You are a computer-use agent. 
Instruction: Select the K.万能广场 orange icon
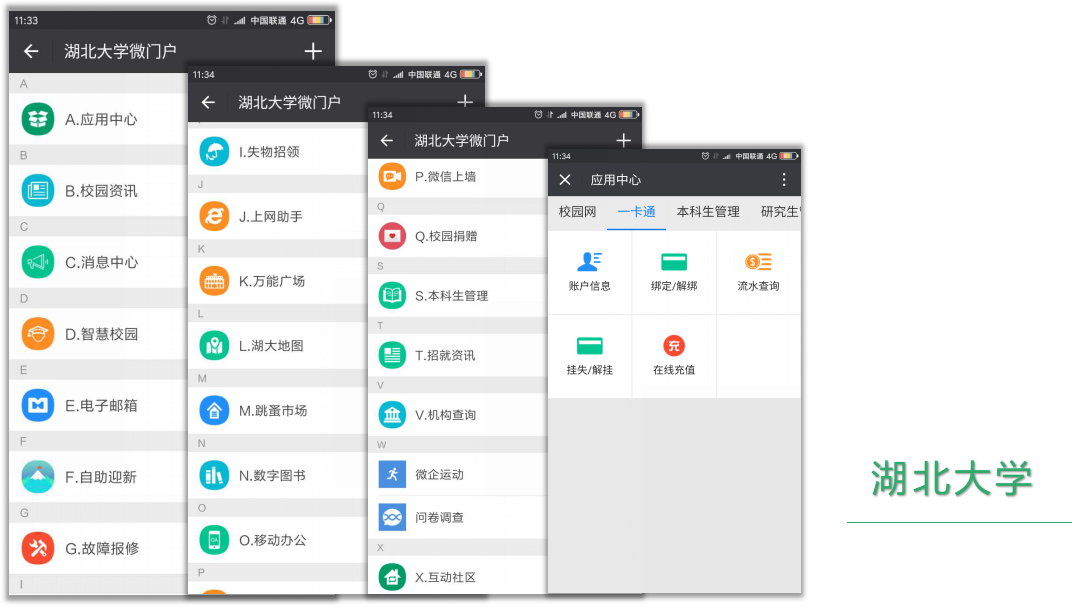pos(214,281)
